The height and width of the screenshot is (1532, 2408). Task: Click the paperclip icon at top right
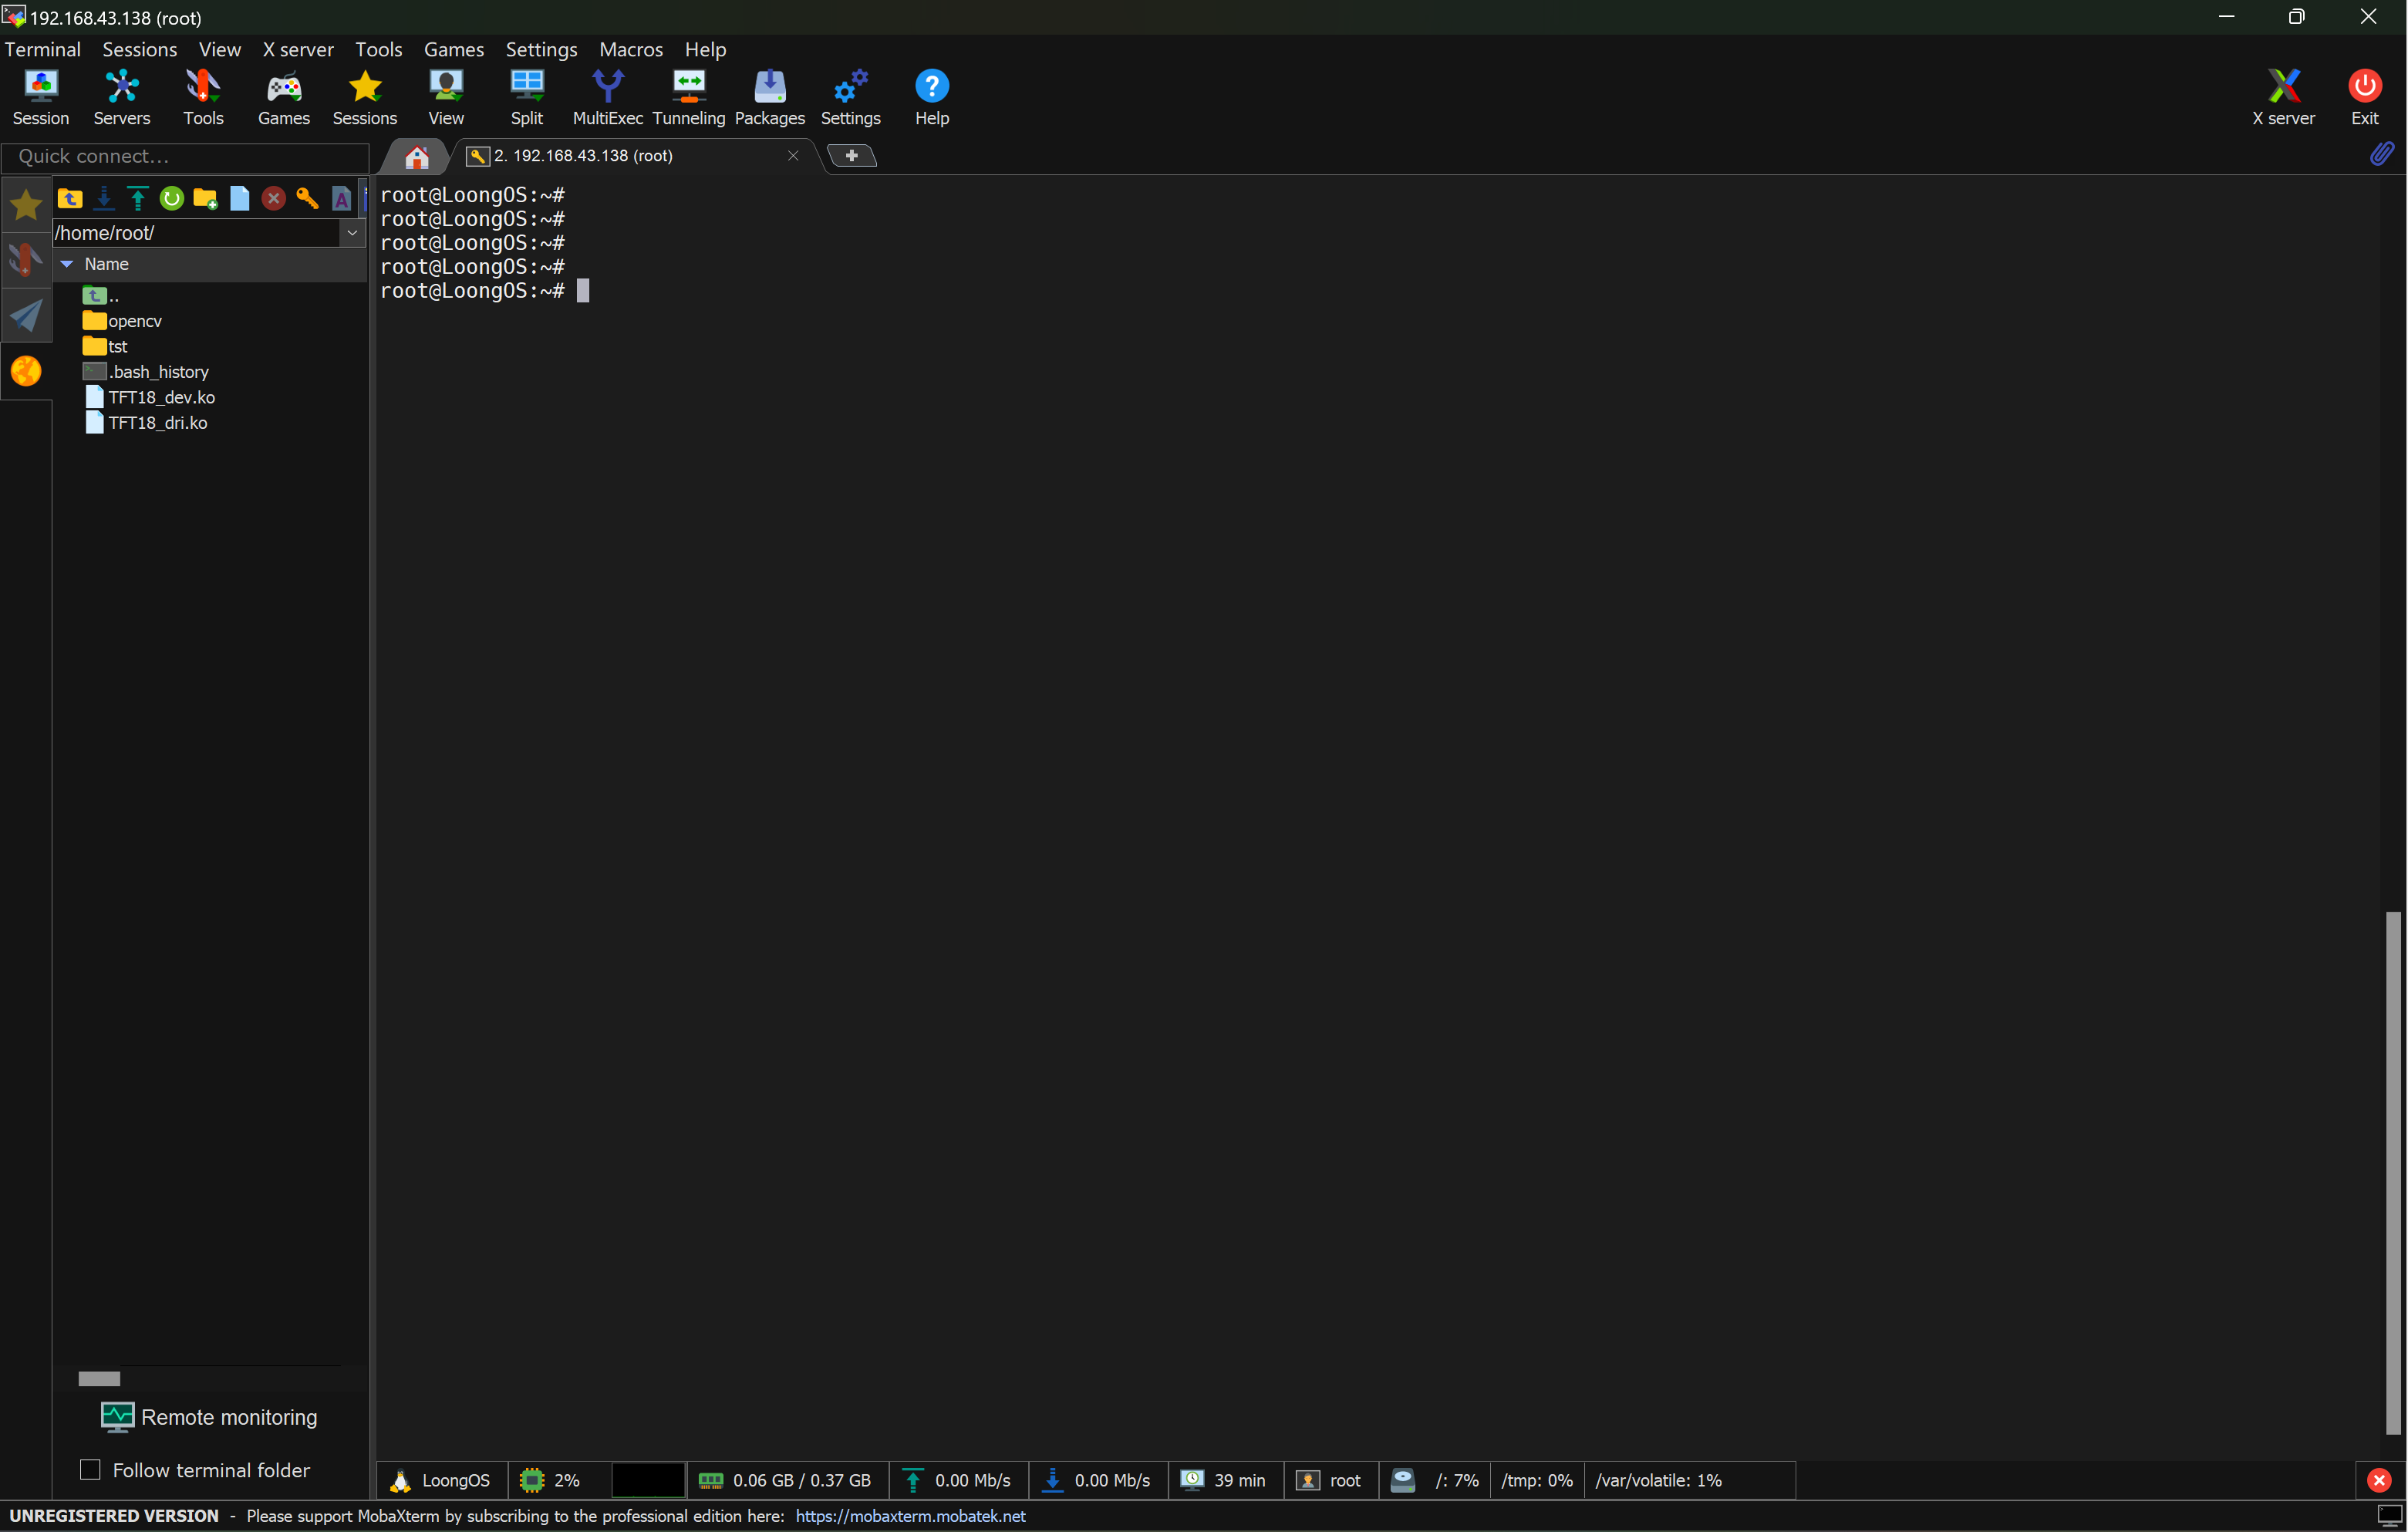click(2382, 153)
